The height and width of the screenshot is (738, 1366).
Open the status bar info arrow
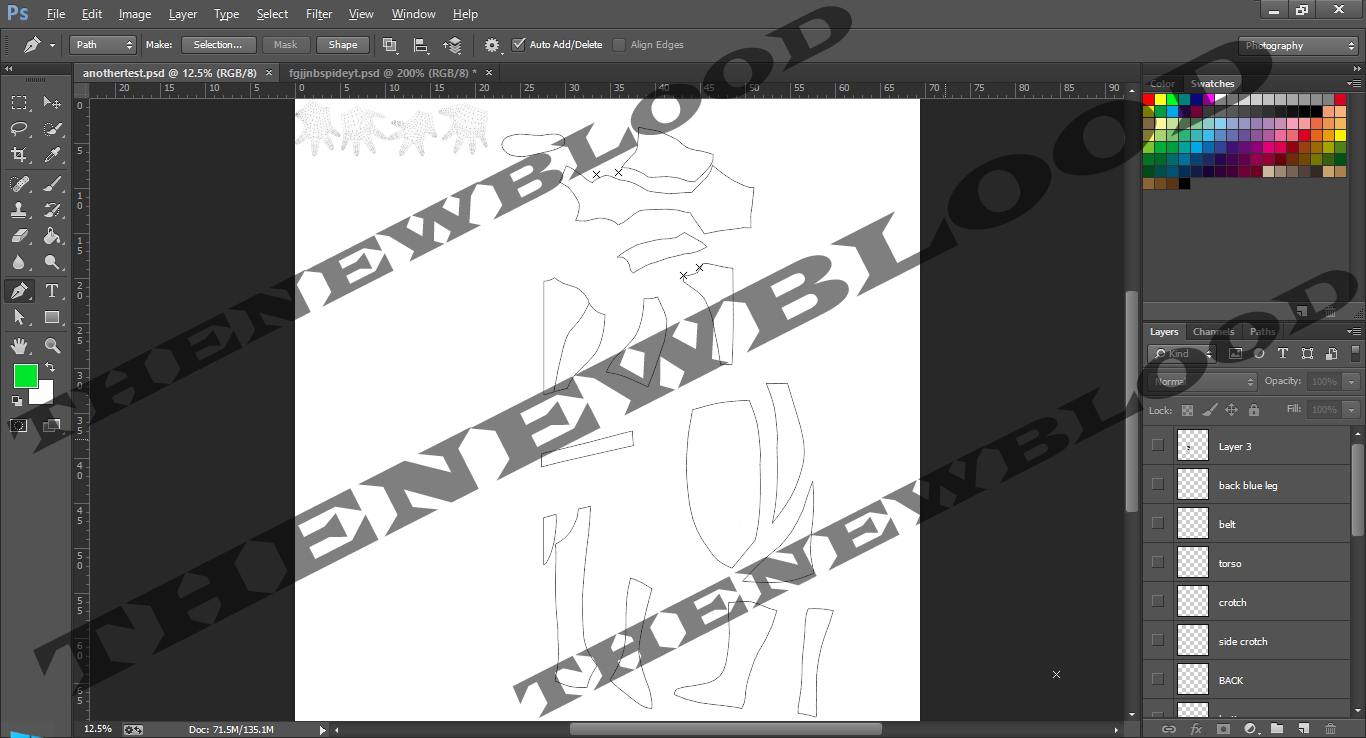point(322,730)
